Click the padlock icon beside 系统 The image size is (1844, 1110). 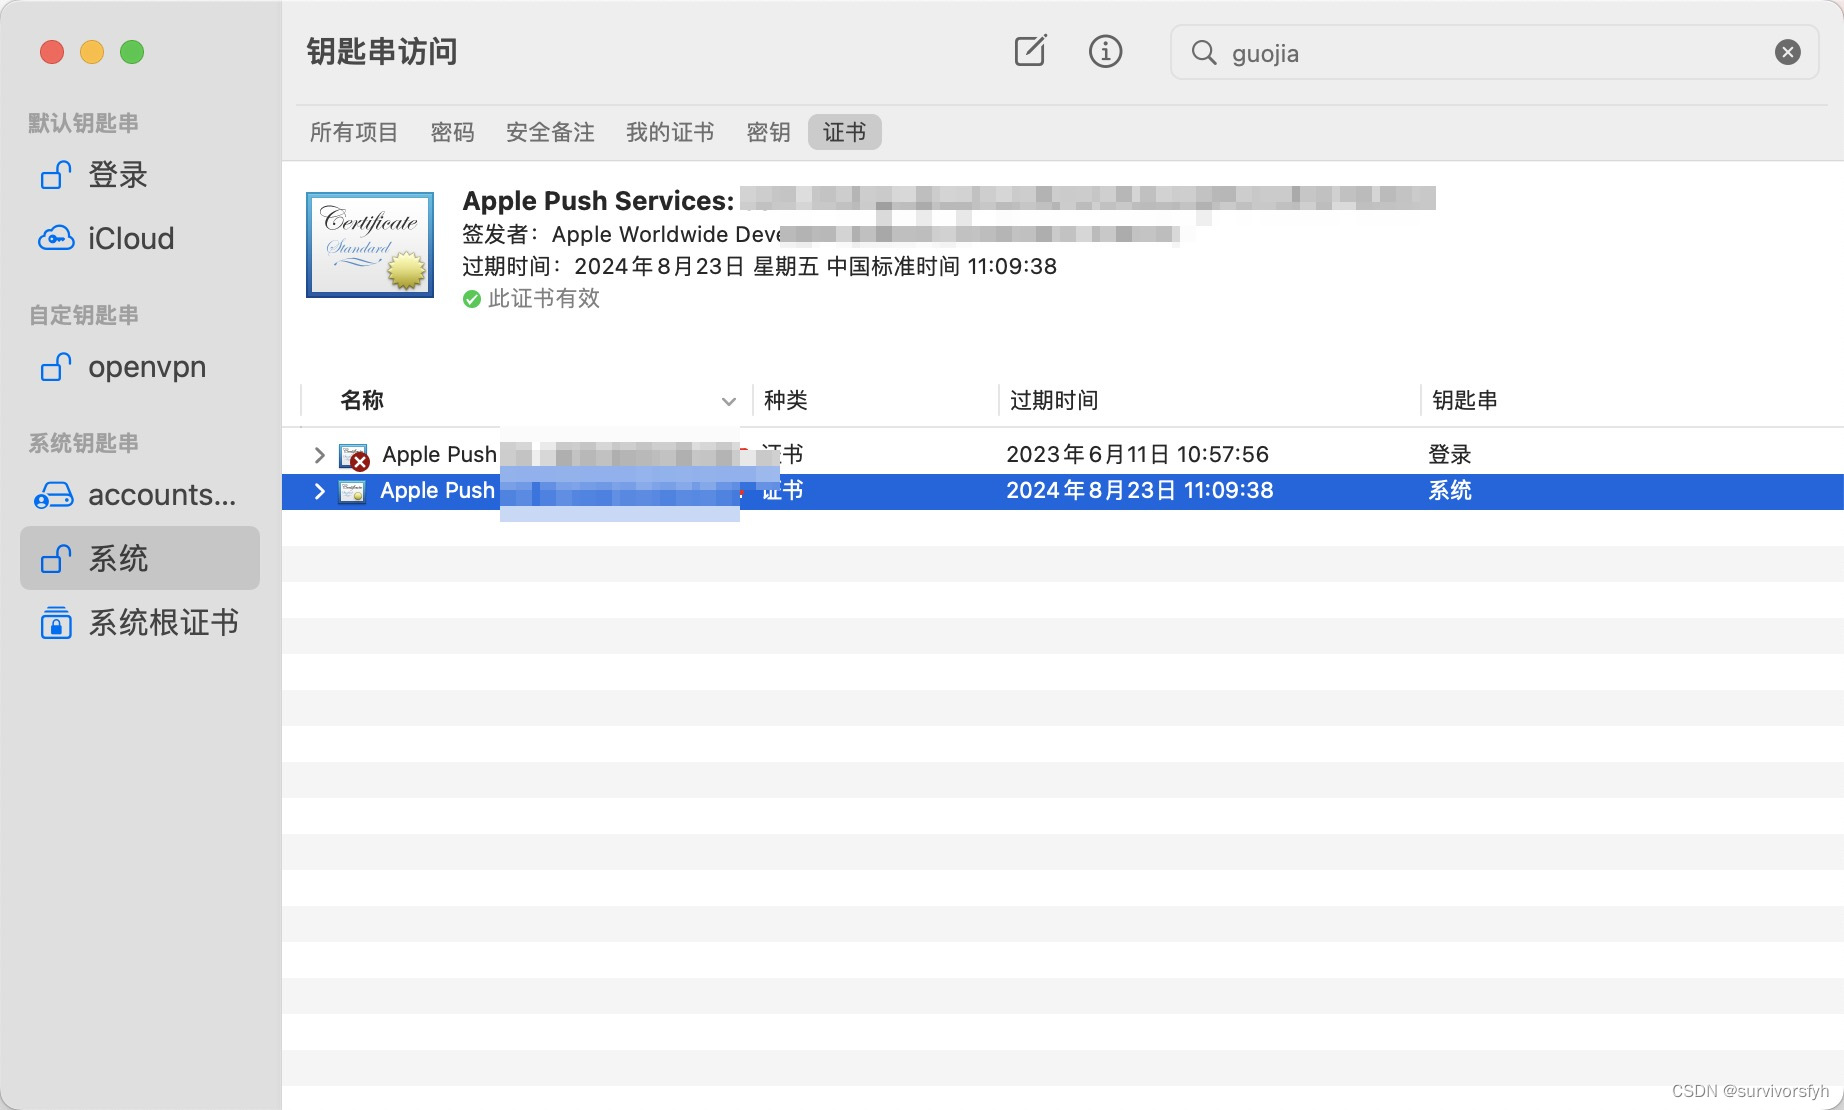click(55, 558)
